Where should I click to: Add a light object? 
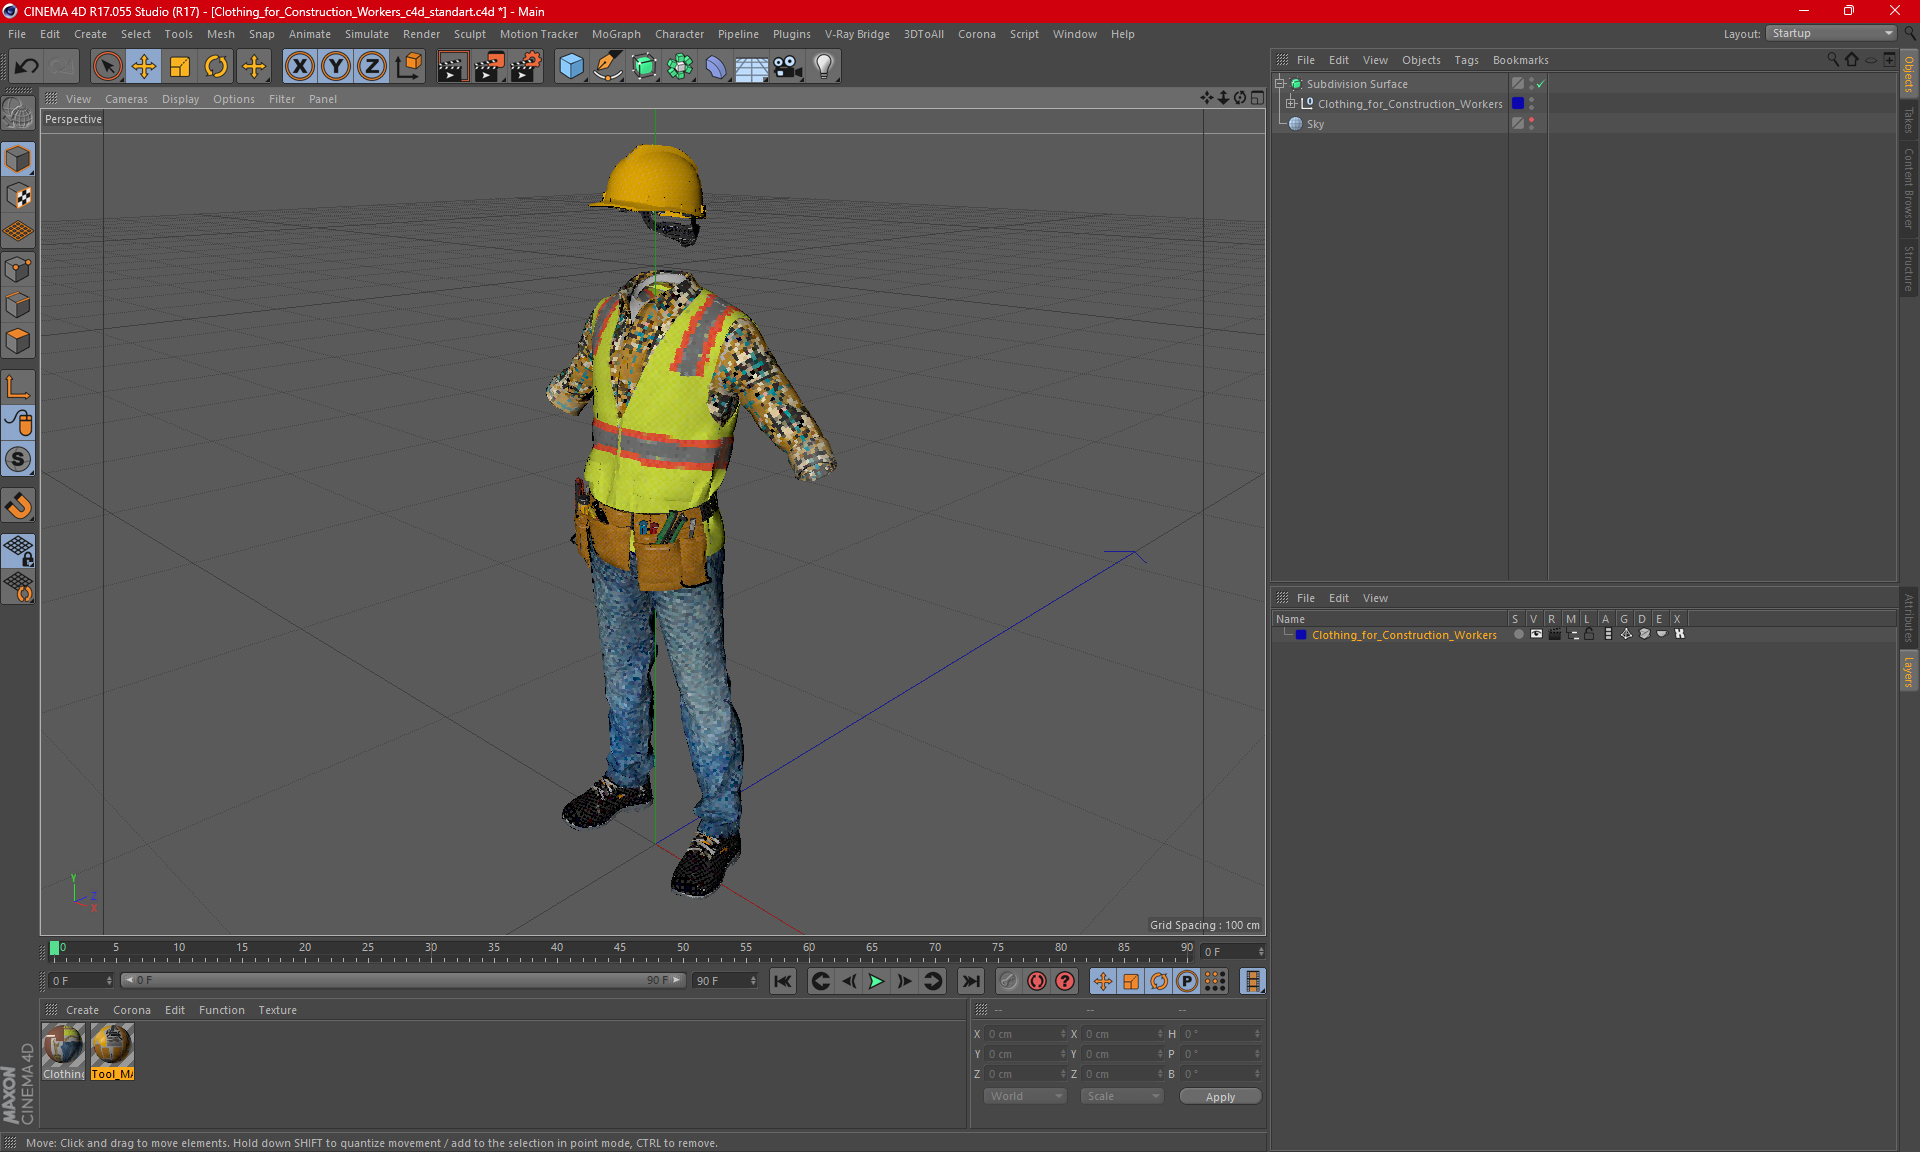pyautogui.click(x=824, y=67)
